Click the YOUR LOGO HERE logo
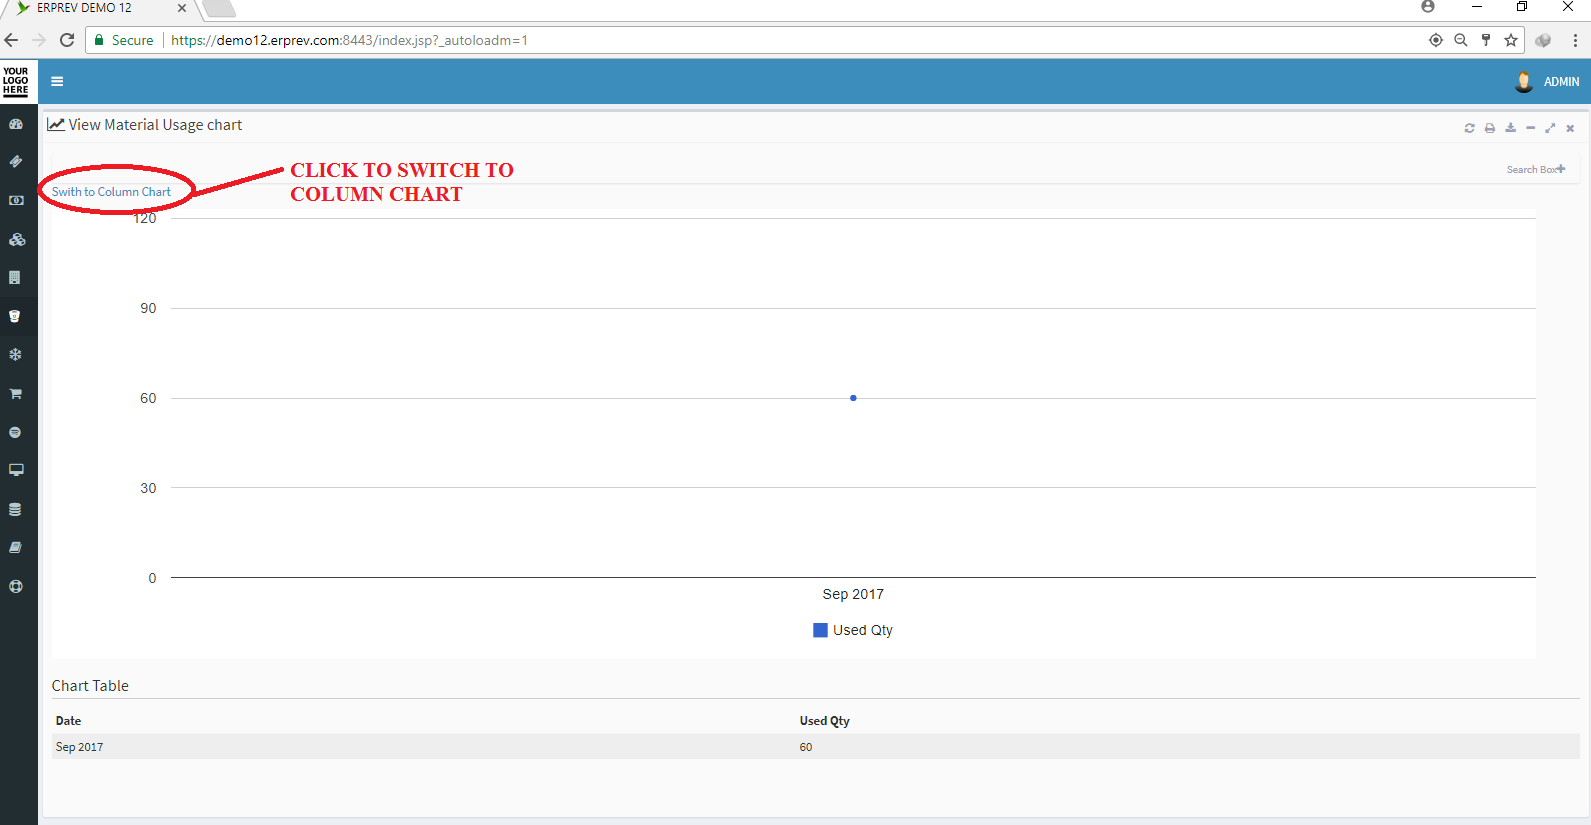 coord(16,81)
